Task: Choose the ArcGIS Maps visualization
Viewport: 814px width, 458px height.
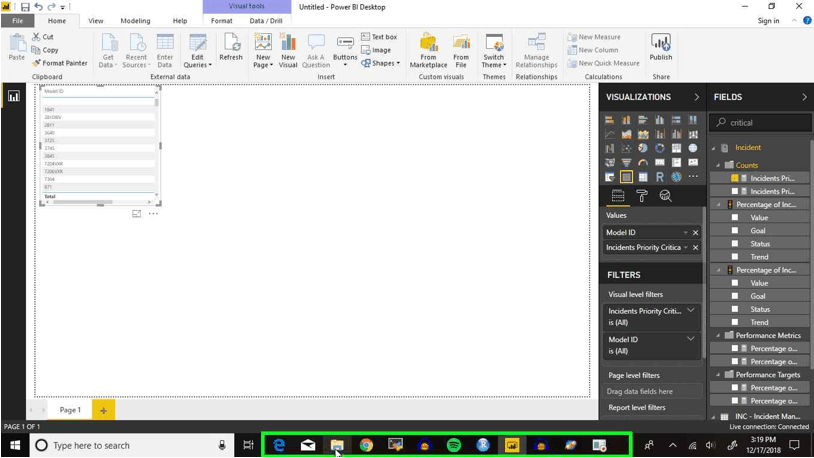Action: pos(676,177)
